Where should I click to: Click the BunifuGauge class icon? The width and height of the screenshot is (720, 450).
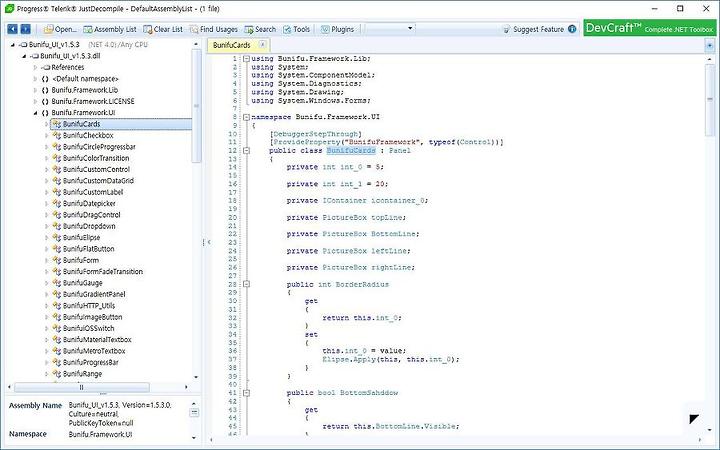tap(56, 283)
